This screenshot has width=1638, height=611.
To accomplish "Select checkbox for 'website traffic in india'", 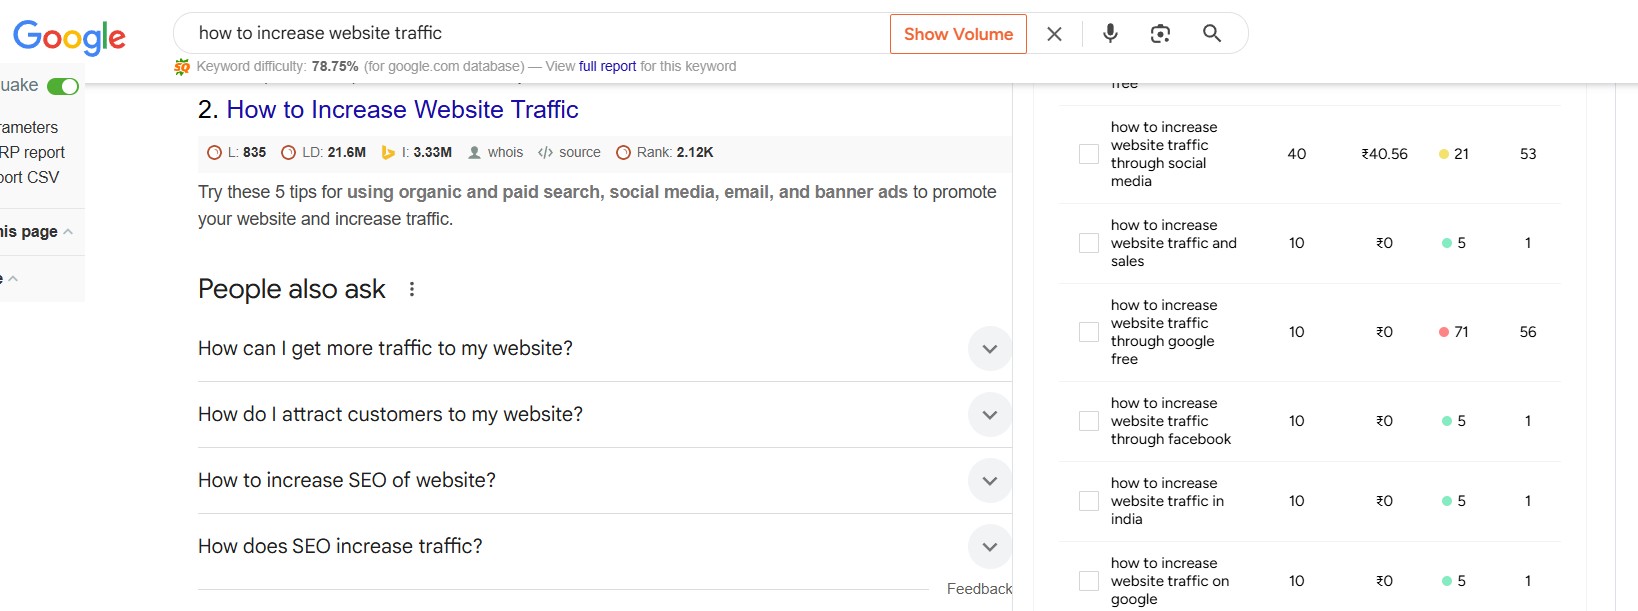I will (1089, 501).
